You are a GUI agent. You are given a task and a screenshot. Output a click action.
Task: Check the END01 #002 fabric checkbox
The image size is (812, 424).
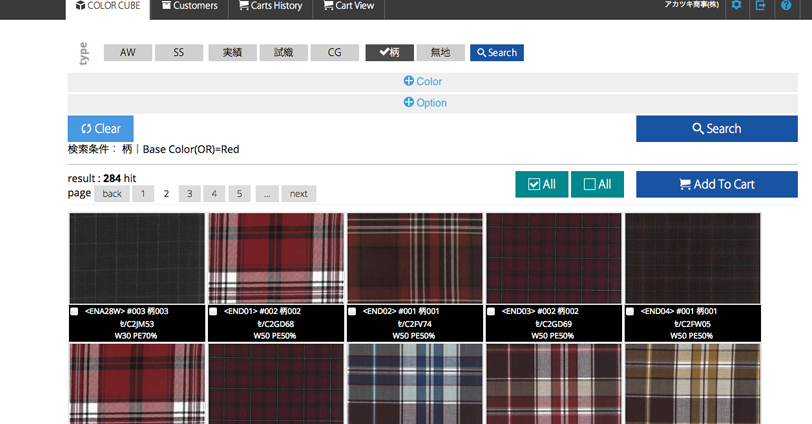tap(213, 311)
